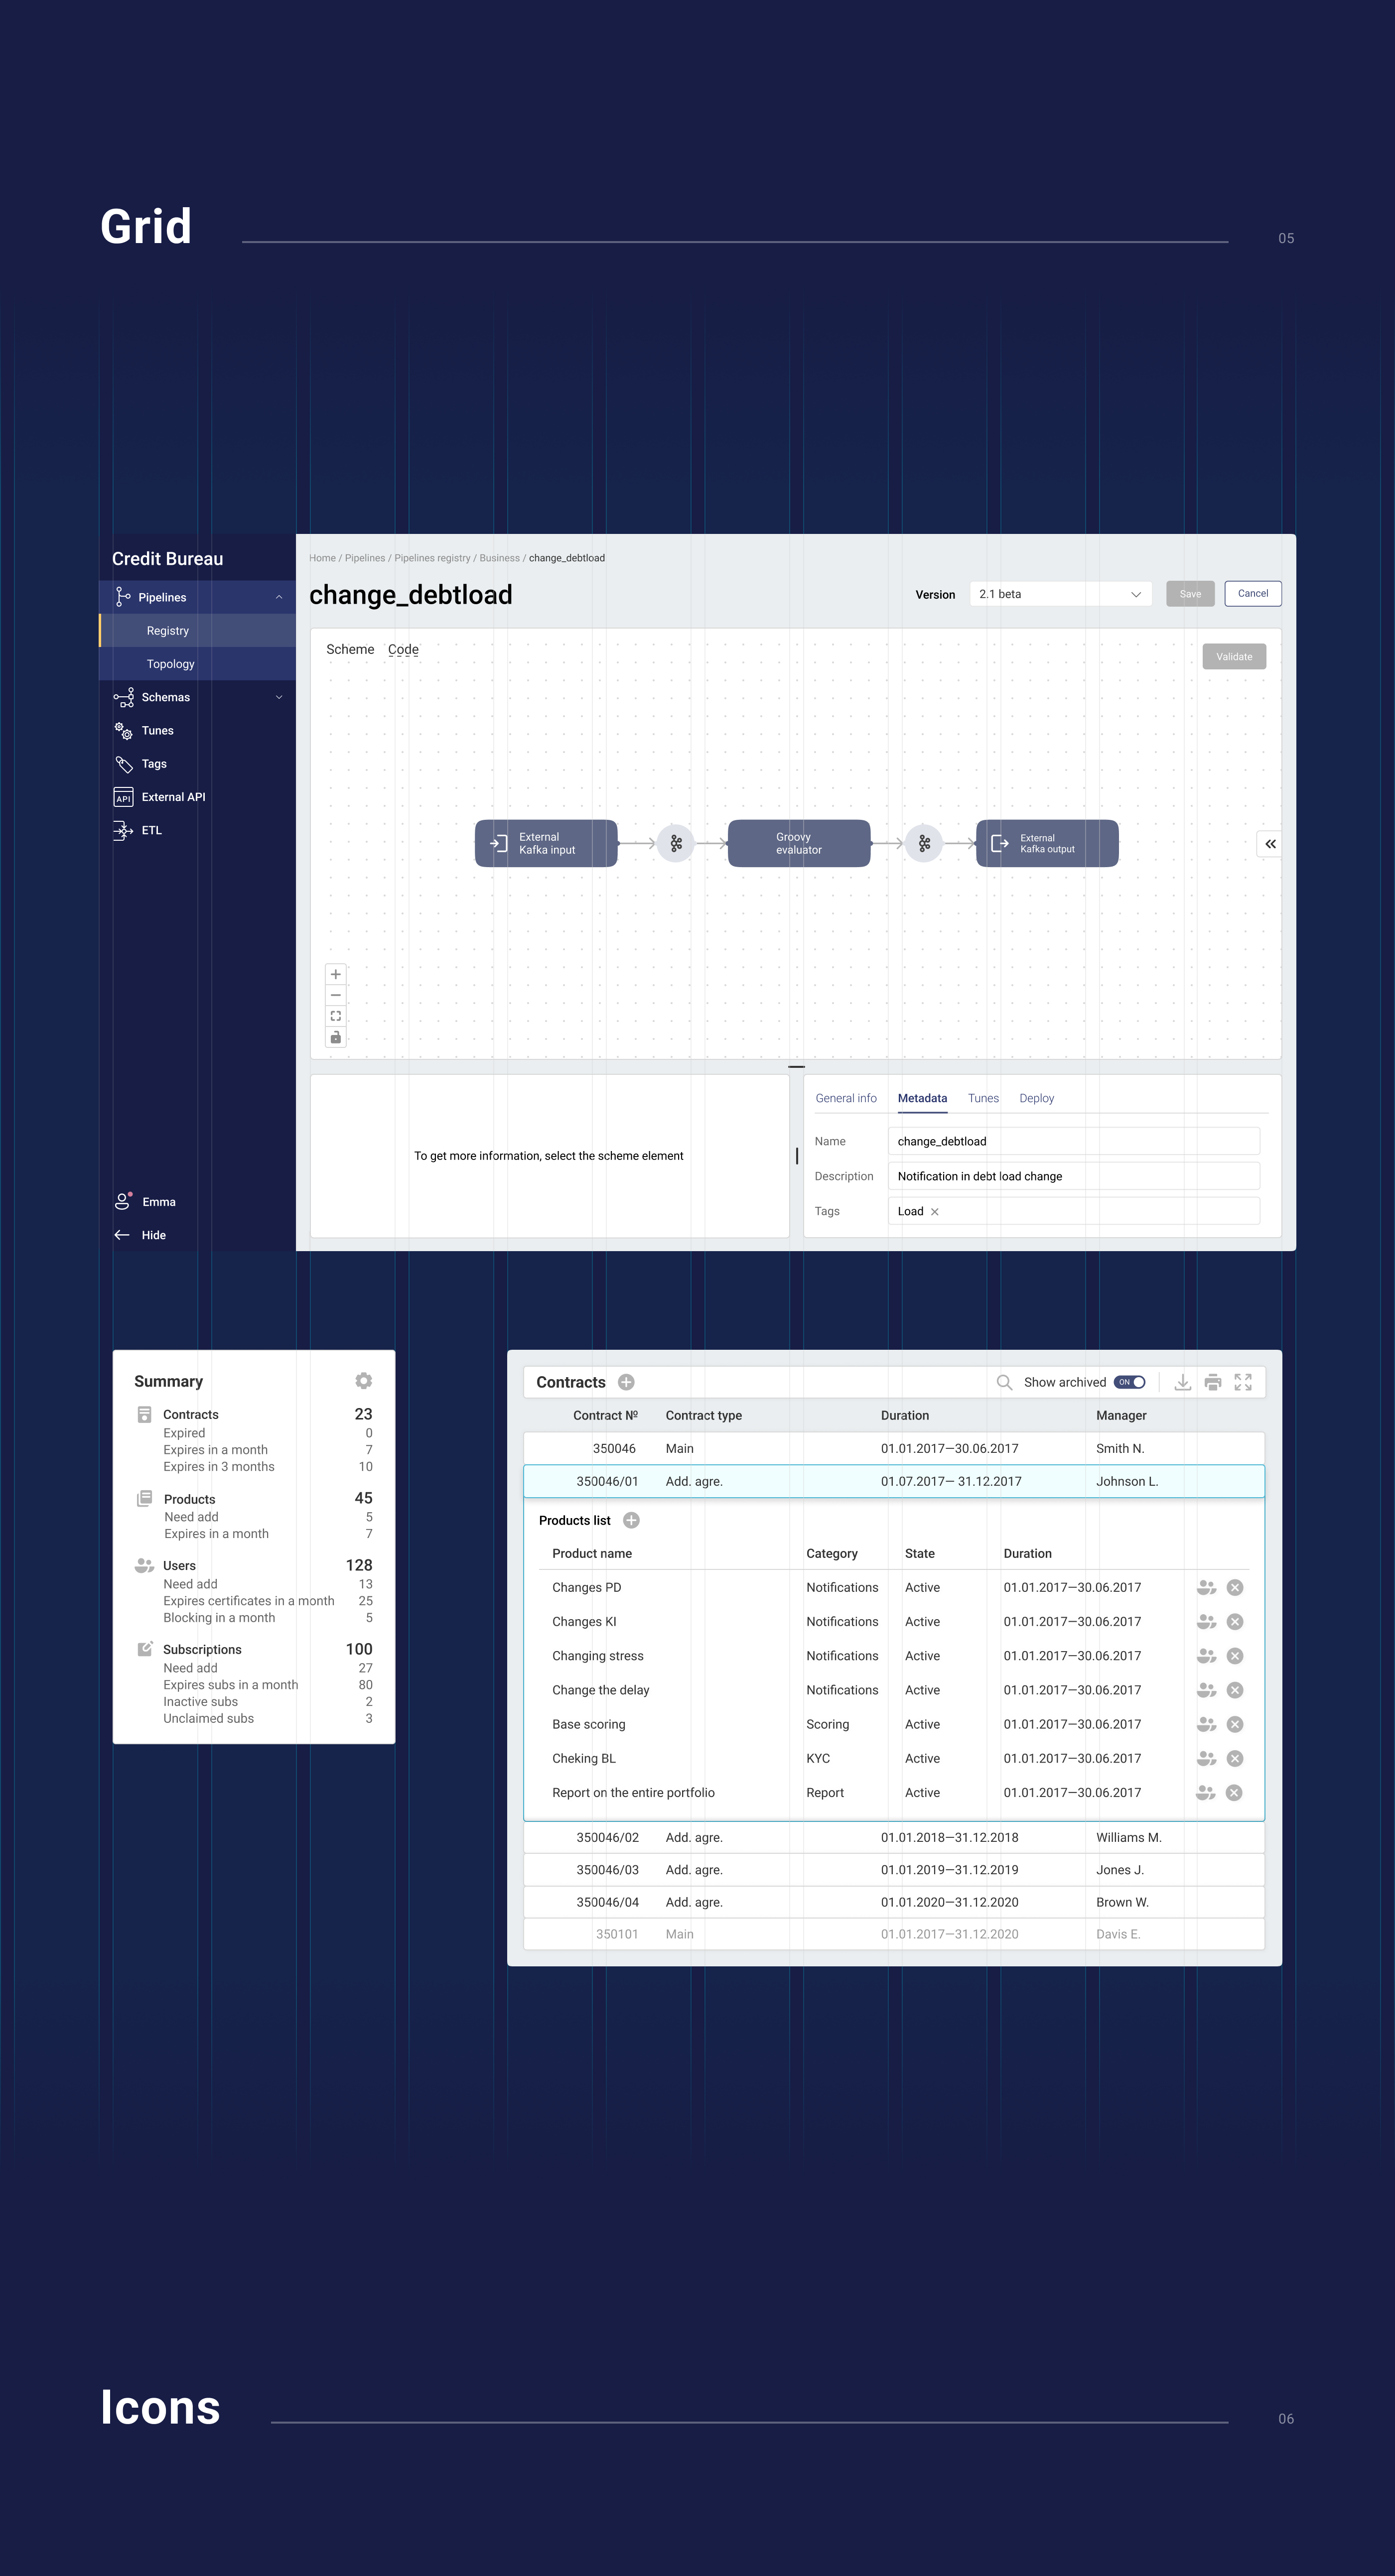Viewport: 1395px width, 2576px height.
Task: Click the Description input field
Action: pyautogui.click(x=1072, y=1176)
